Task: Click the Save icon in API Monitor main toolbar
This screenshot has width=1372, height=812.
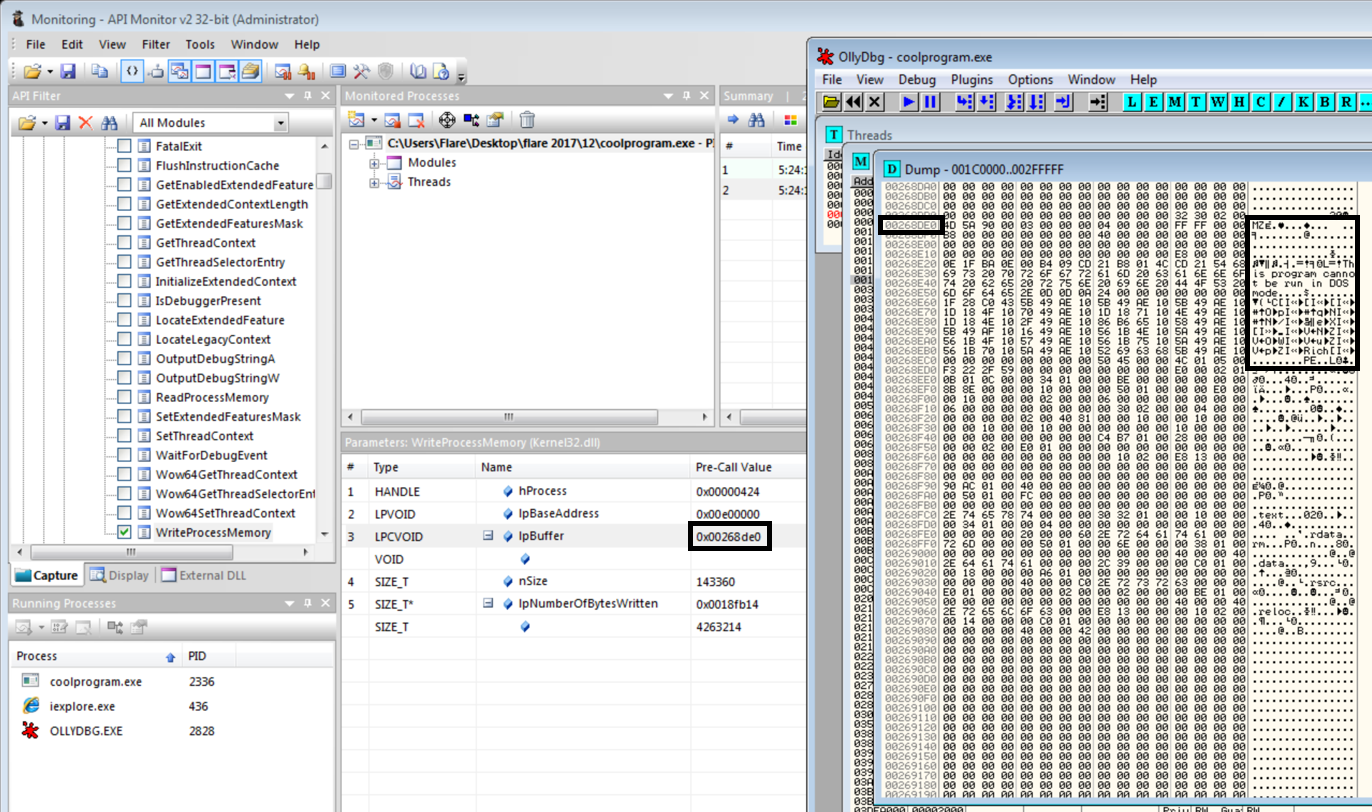Action: coord(68,71)
